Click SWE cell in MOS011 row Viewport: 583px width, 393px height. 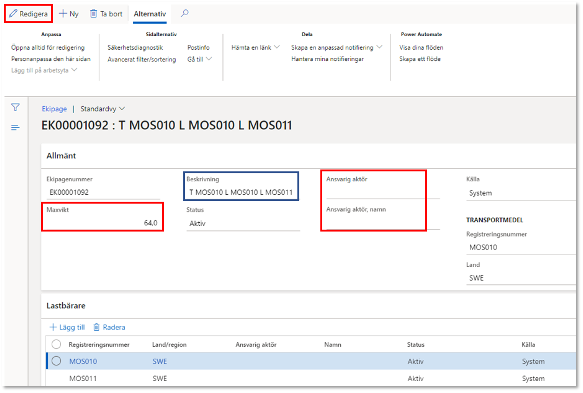point(160,378)
